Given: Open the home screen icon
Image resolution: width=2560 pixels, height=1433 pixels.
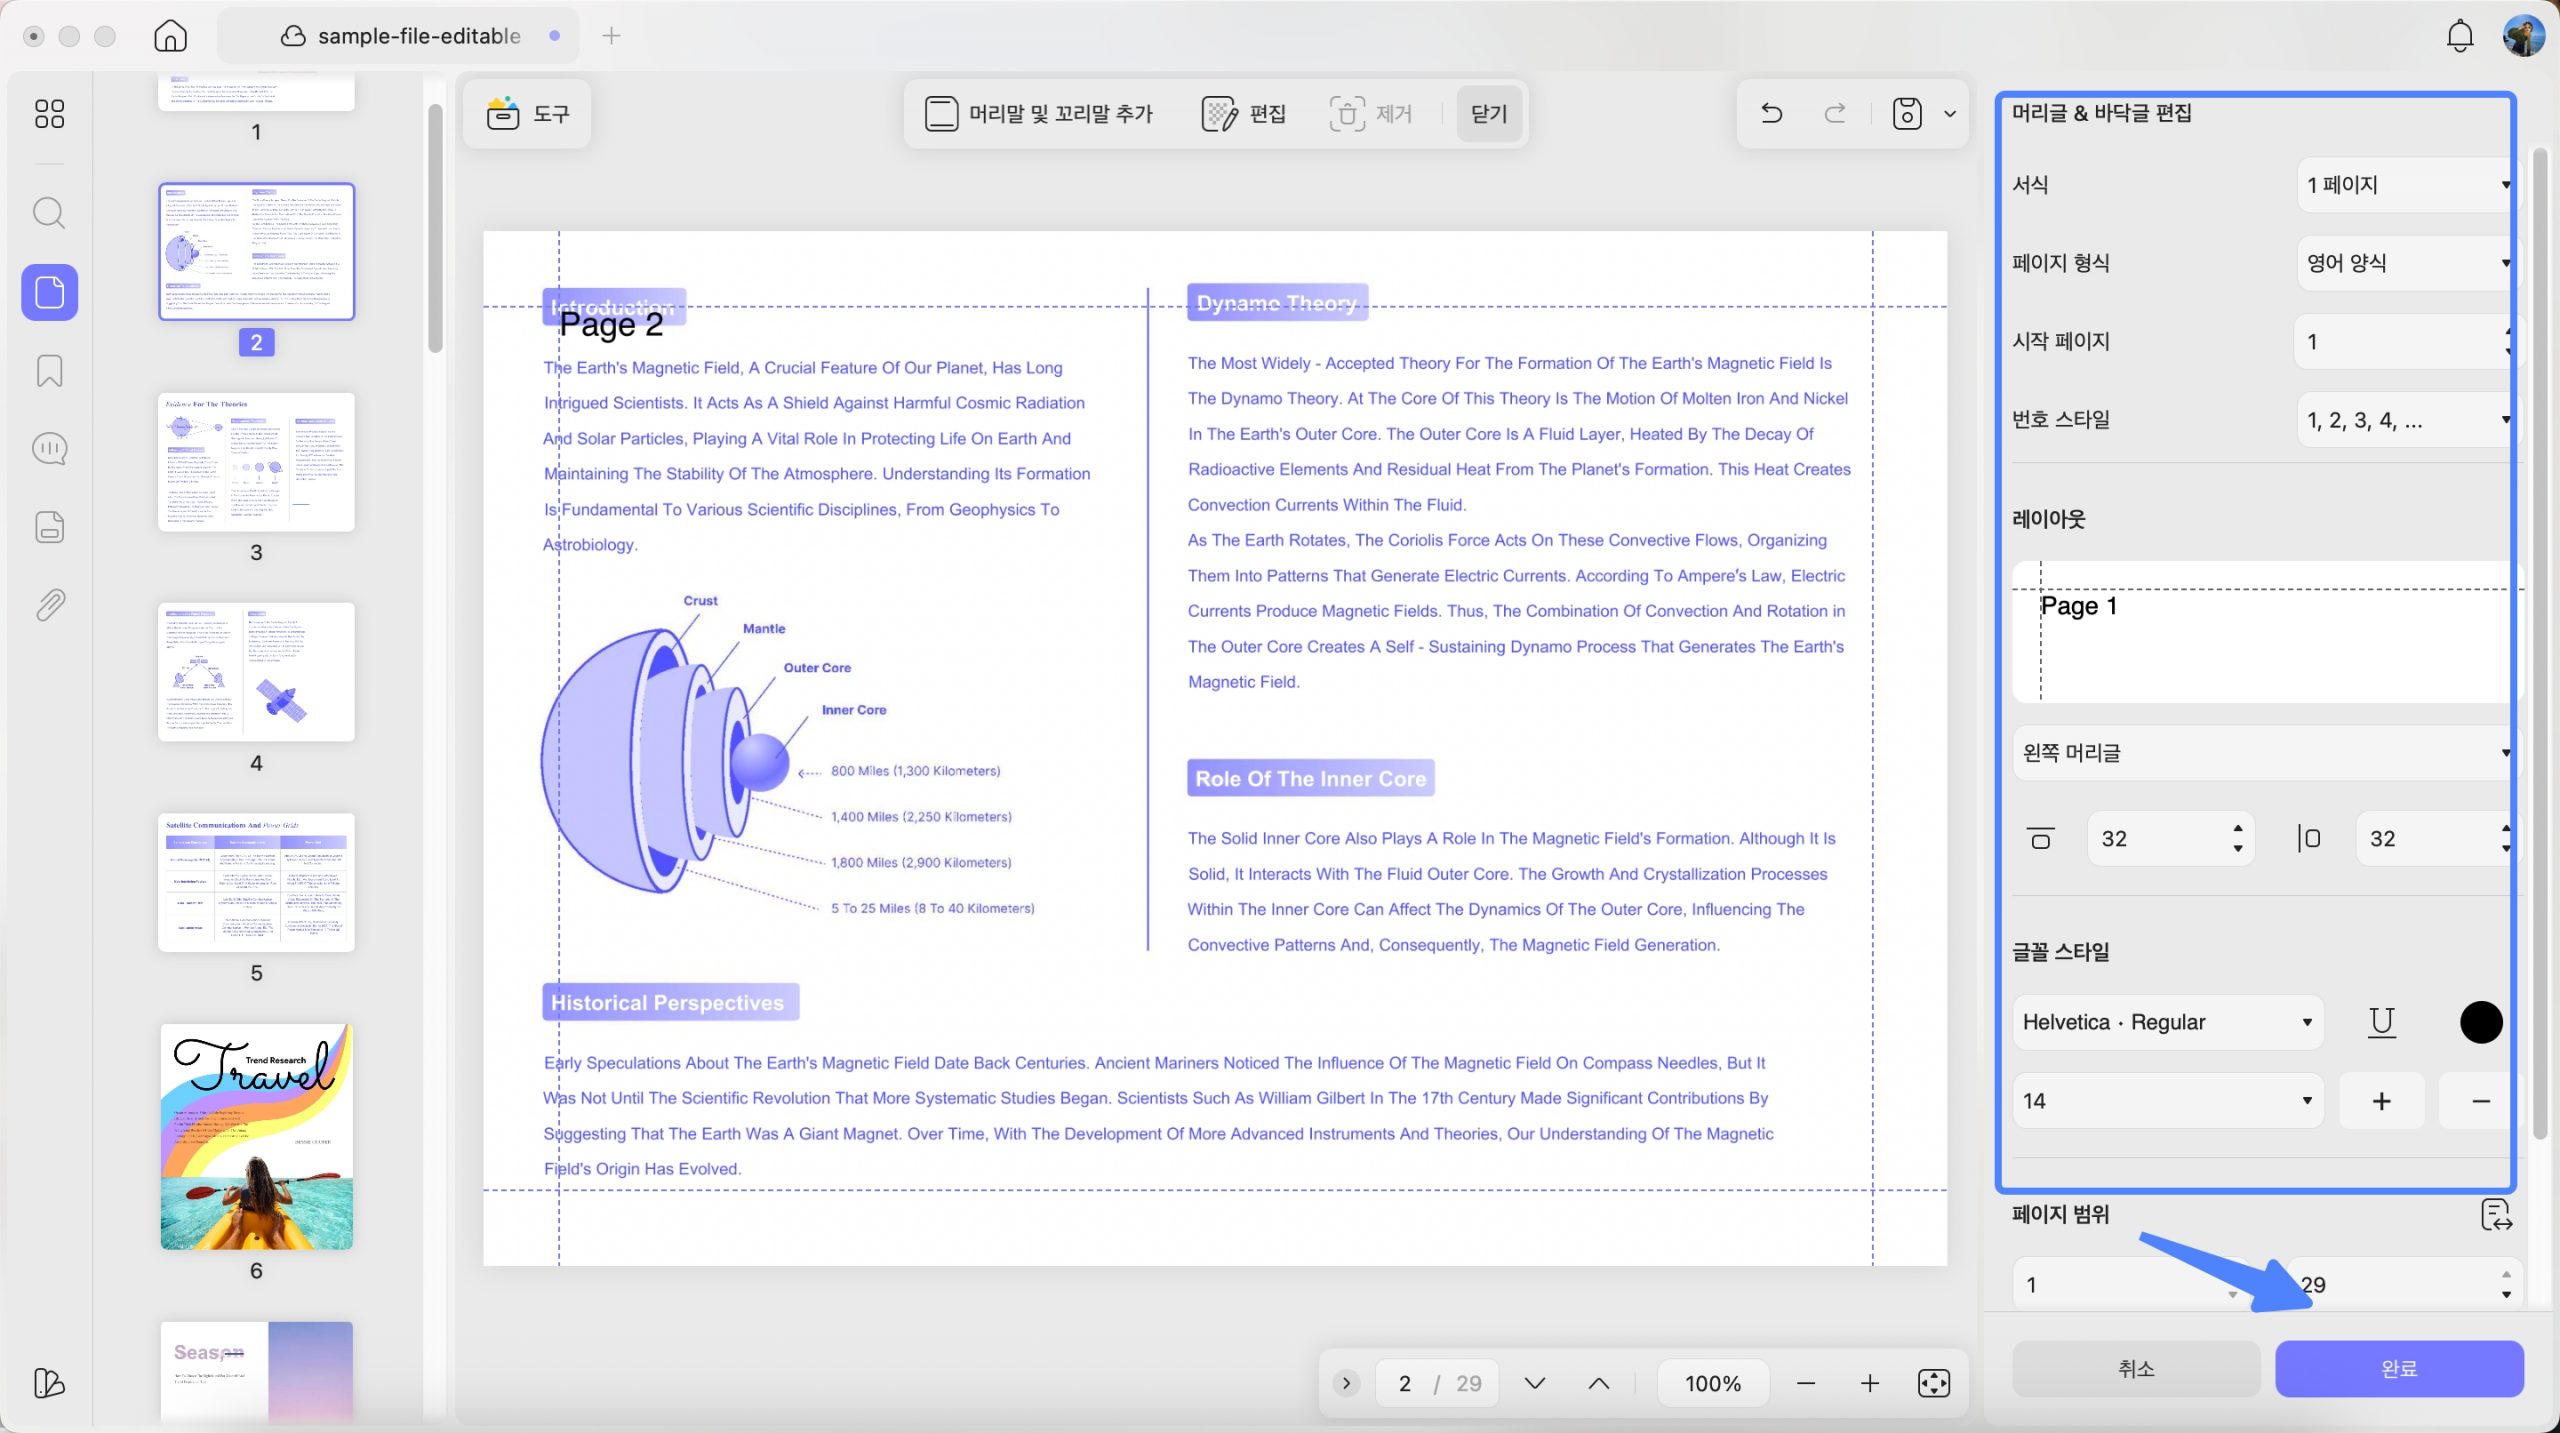Looking at the screenshot, I should [x=171, y=36].
